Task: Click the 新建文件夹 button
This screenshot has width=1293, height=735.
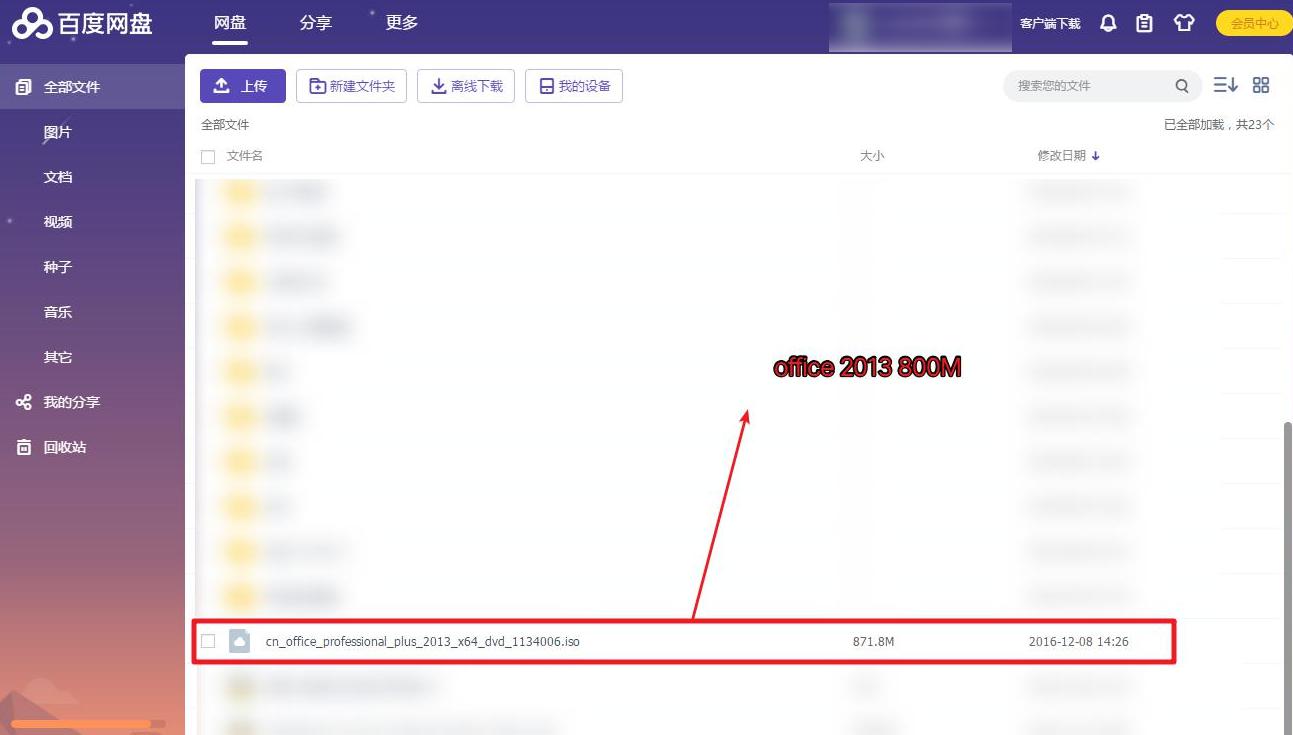Action: click(x=352, y=86)
